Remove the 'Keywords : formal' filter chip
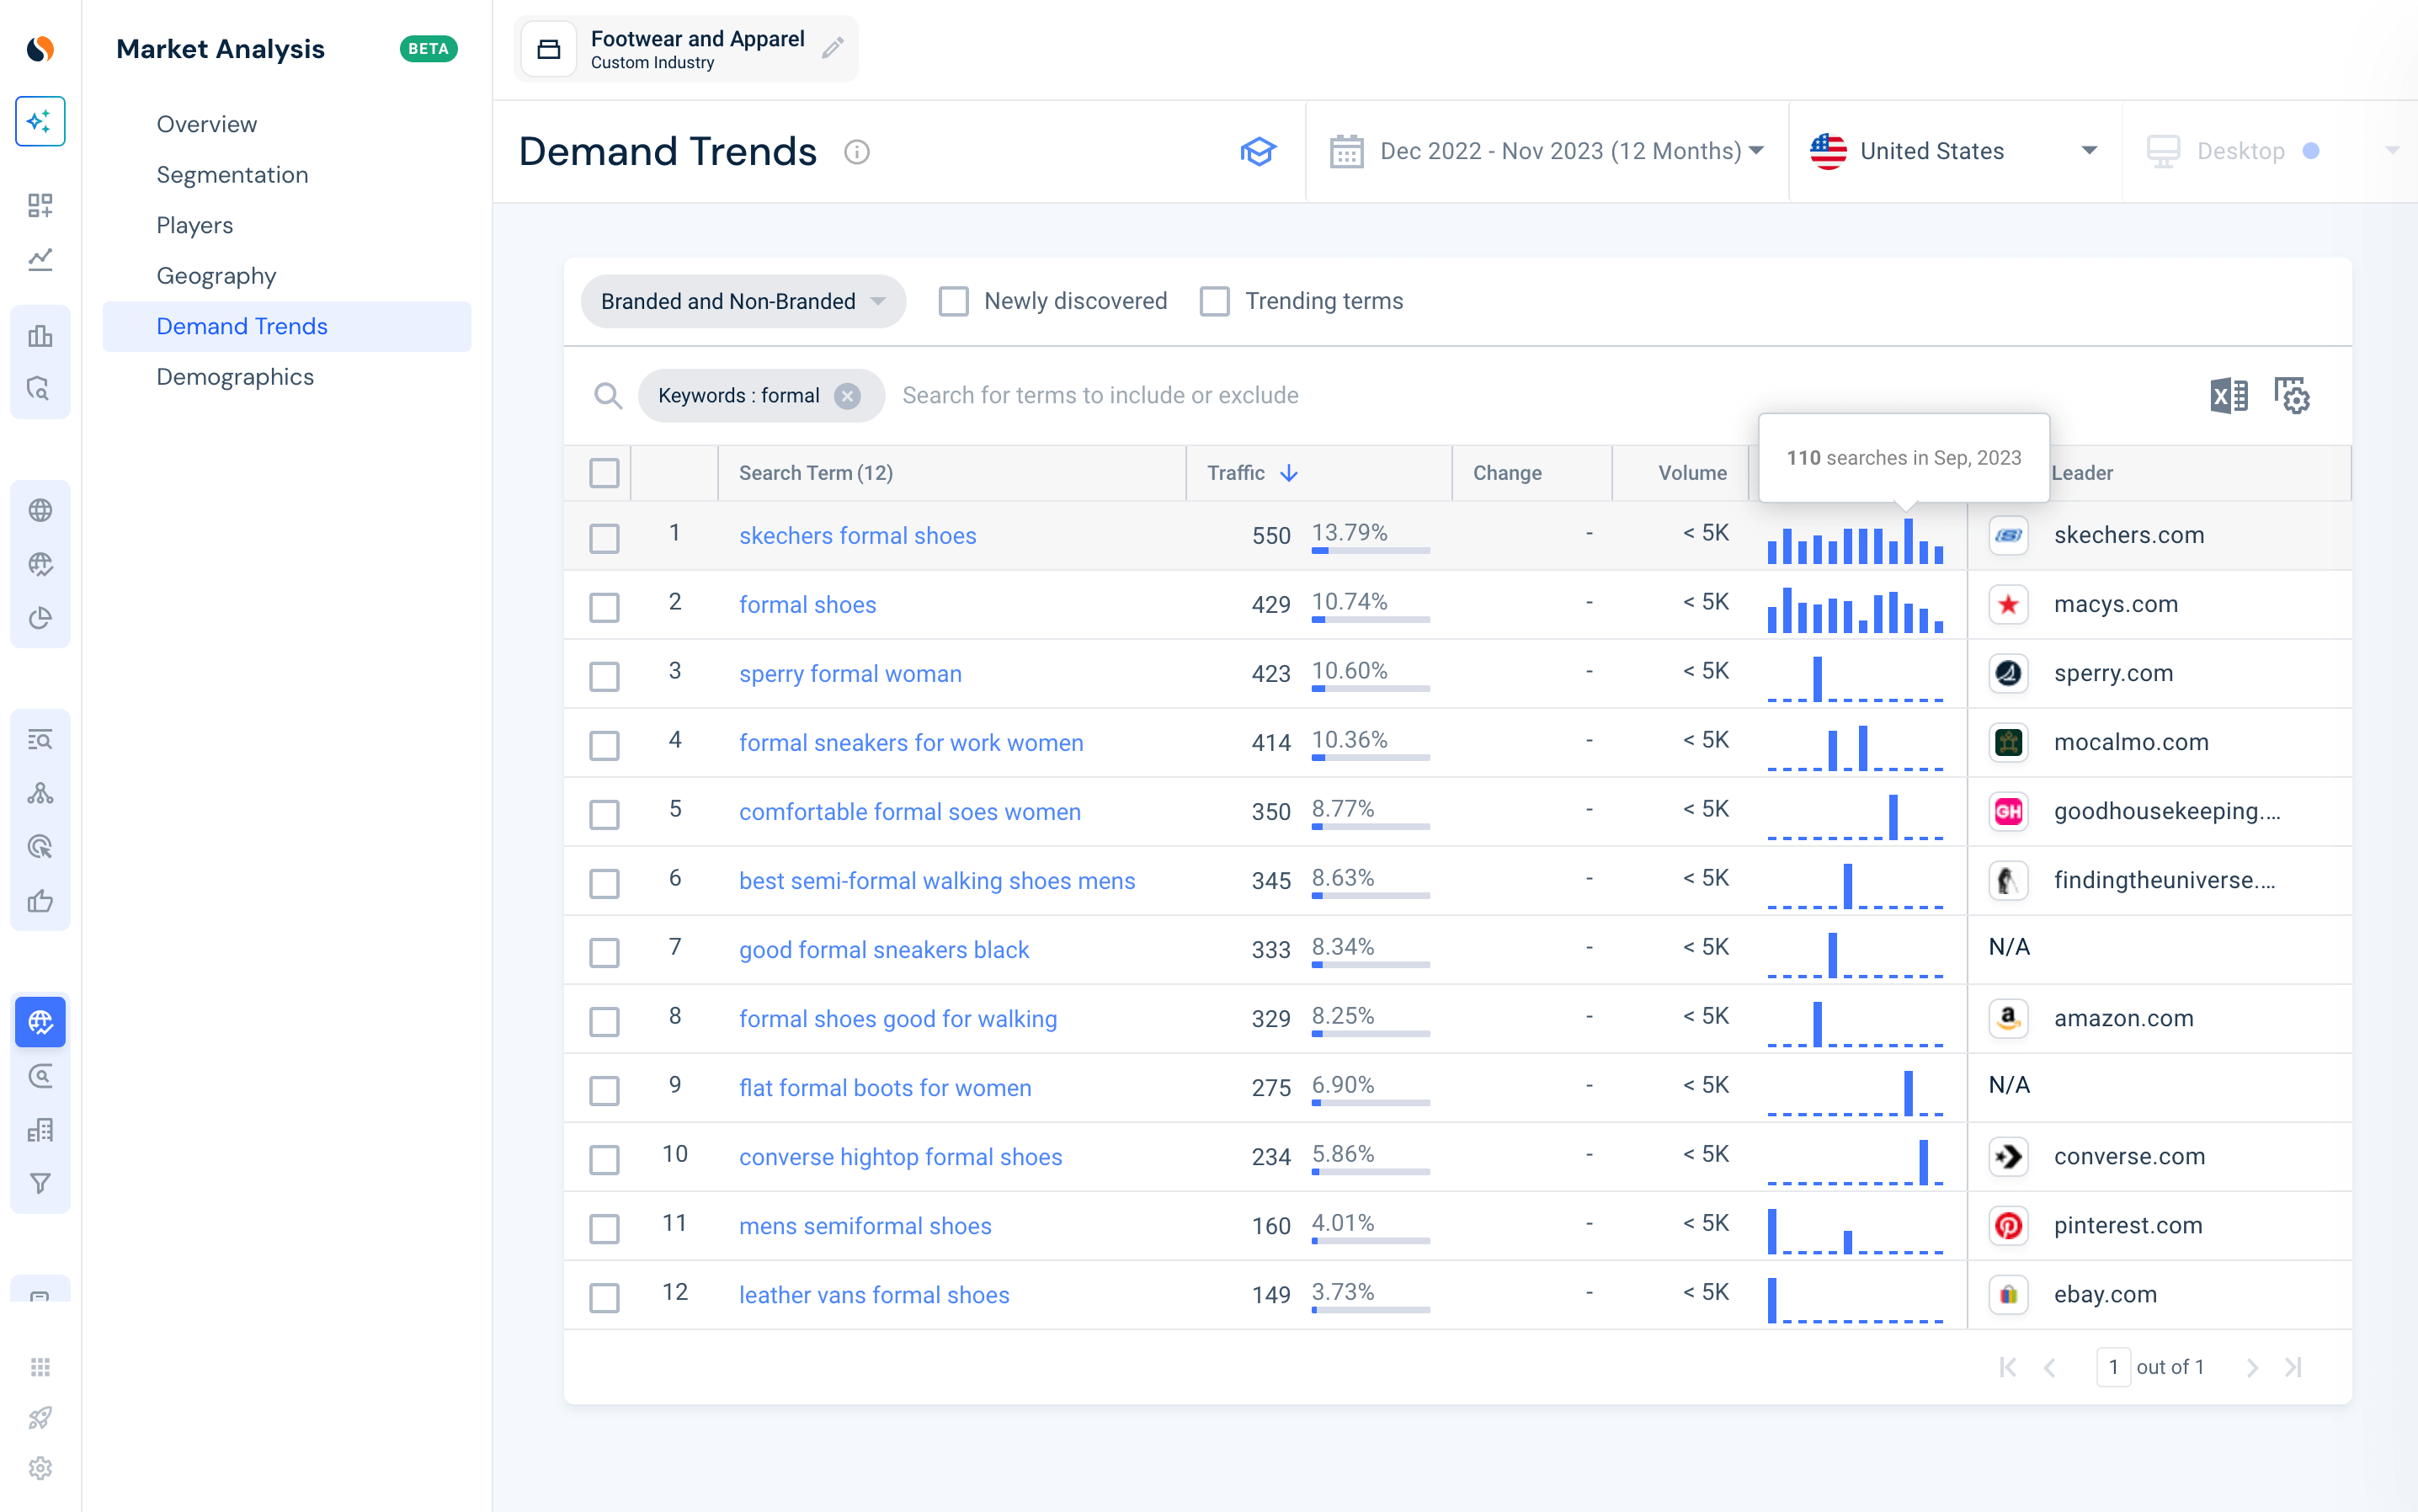The height and width of the screenshot is (1512, 2418). pyautogui.click(x=847, y=395)
